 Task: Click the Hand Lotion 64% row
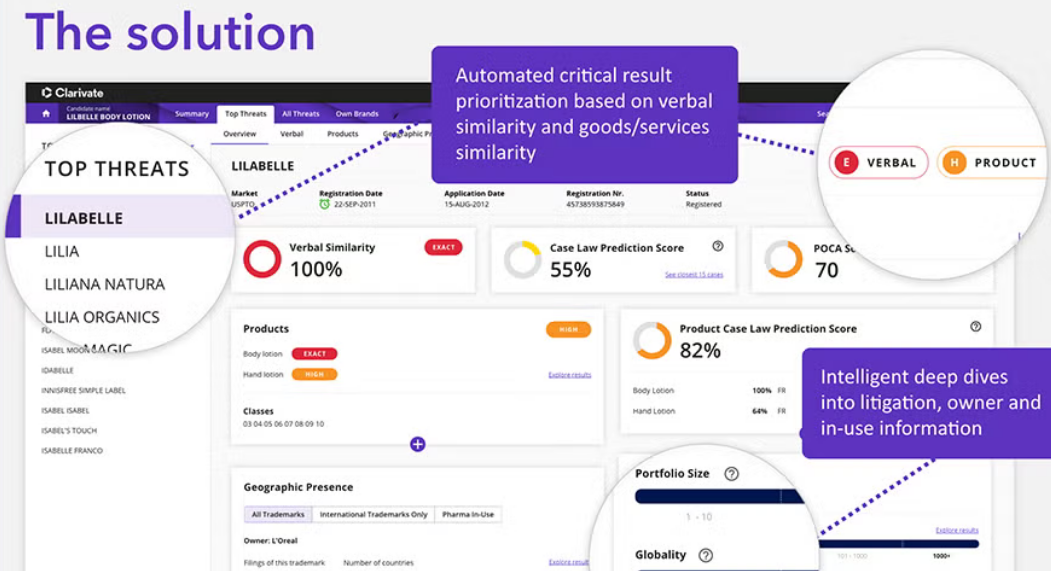[709, 411]
